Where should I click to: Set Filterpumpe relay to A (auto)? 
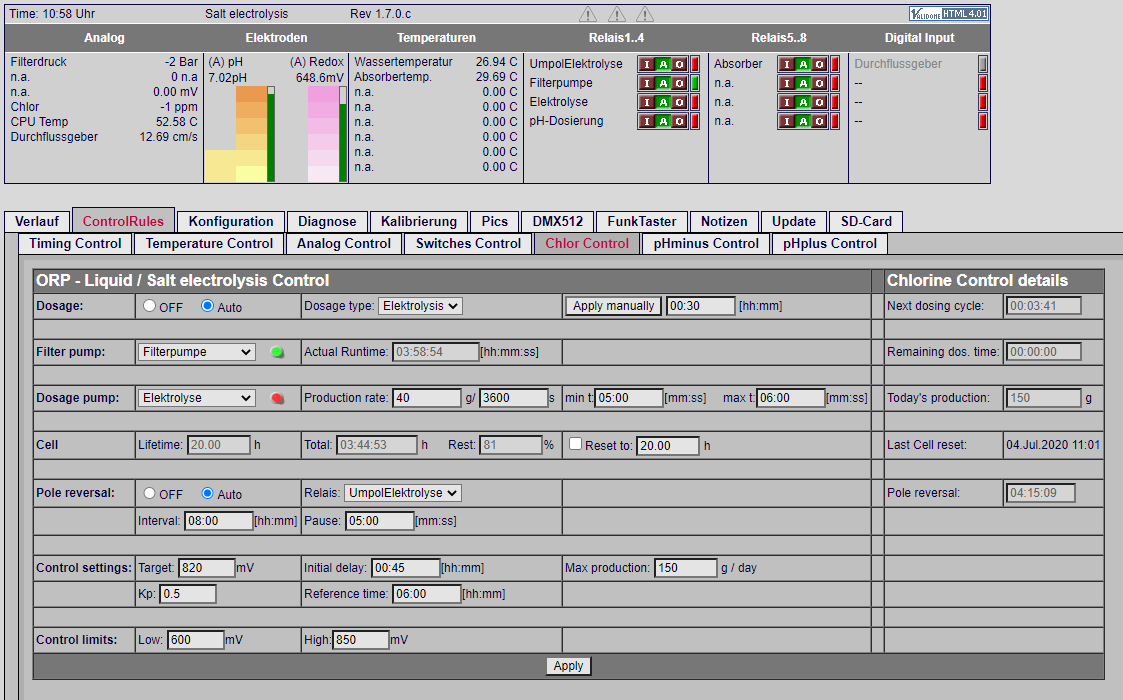pos(663,83)
